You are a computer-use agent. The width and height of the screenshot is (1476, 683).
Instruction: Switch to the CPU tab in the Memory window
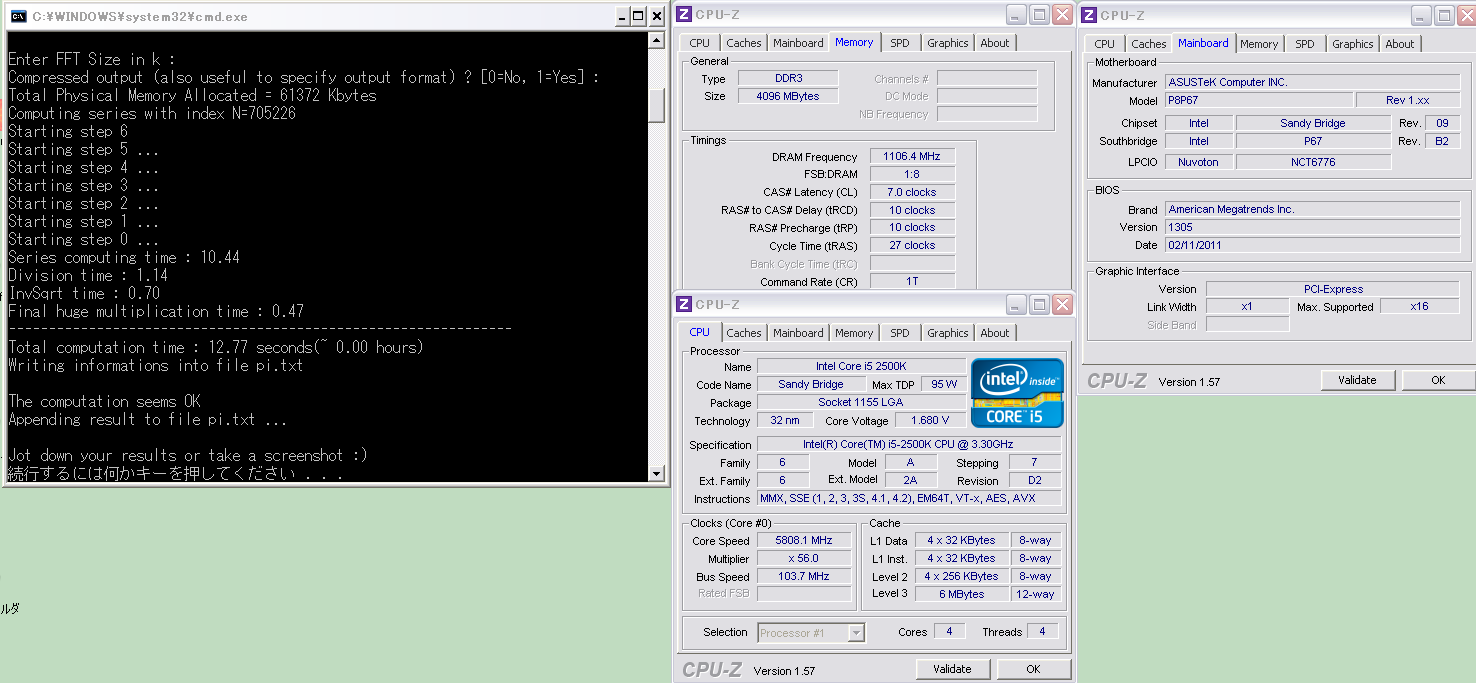[700, 43]
